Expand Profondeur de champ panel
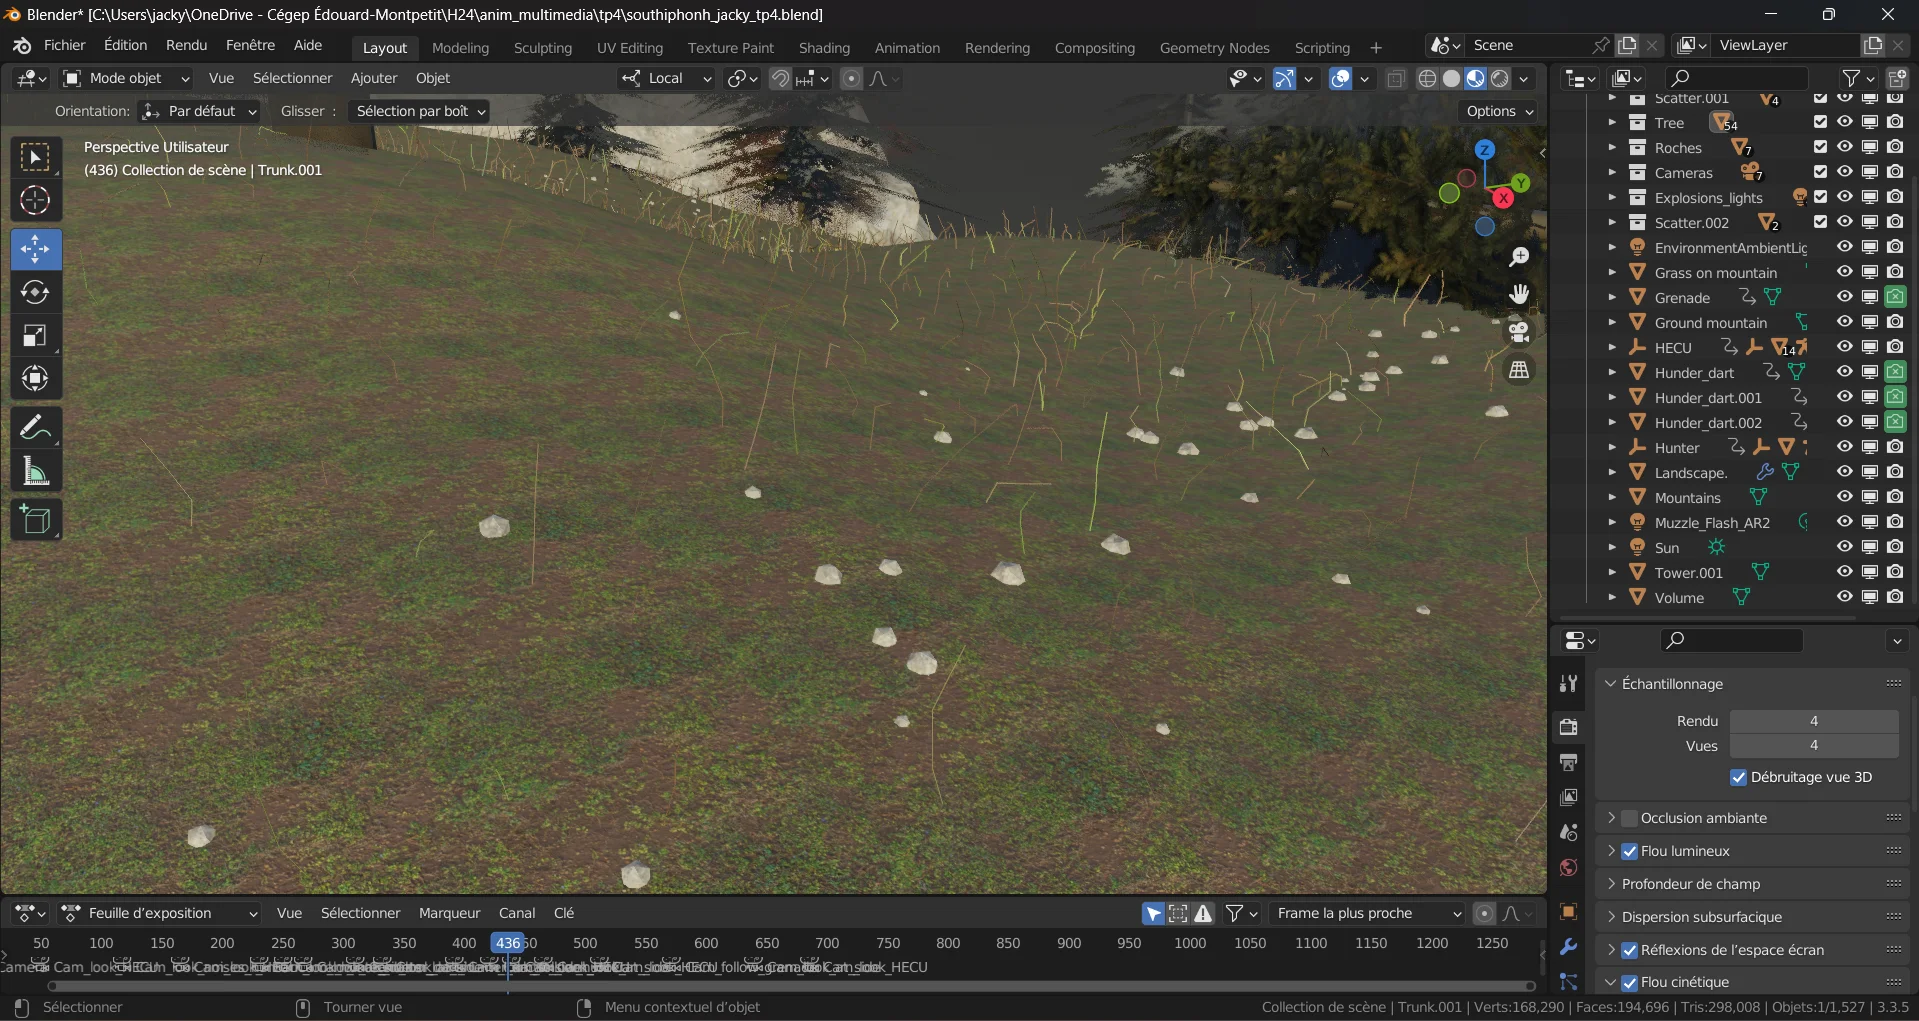Screen dimensions: 1919x1021 tap(1611, 884)
